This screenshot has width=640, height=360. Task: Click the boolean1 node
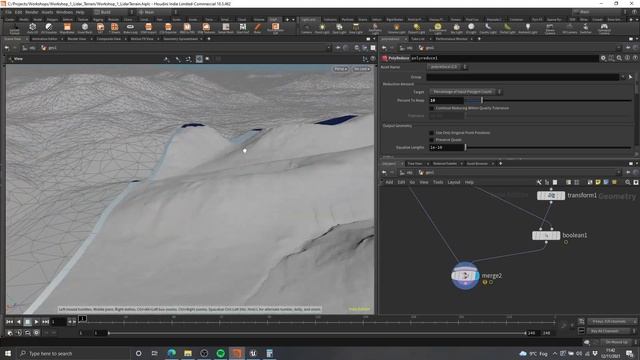pos(546,236)
